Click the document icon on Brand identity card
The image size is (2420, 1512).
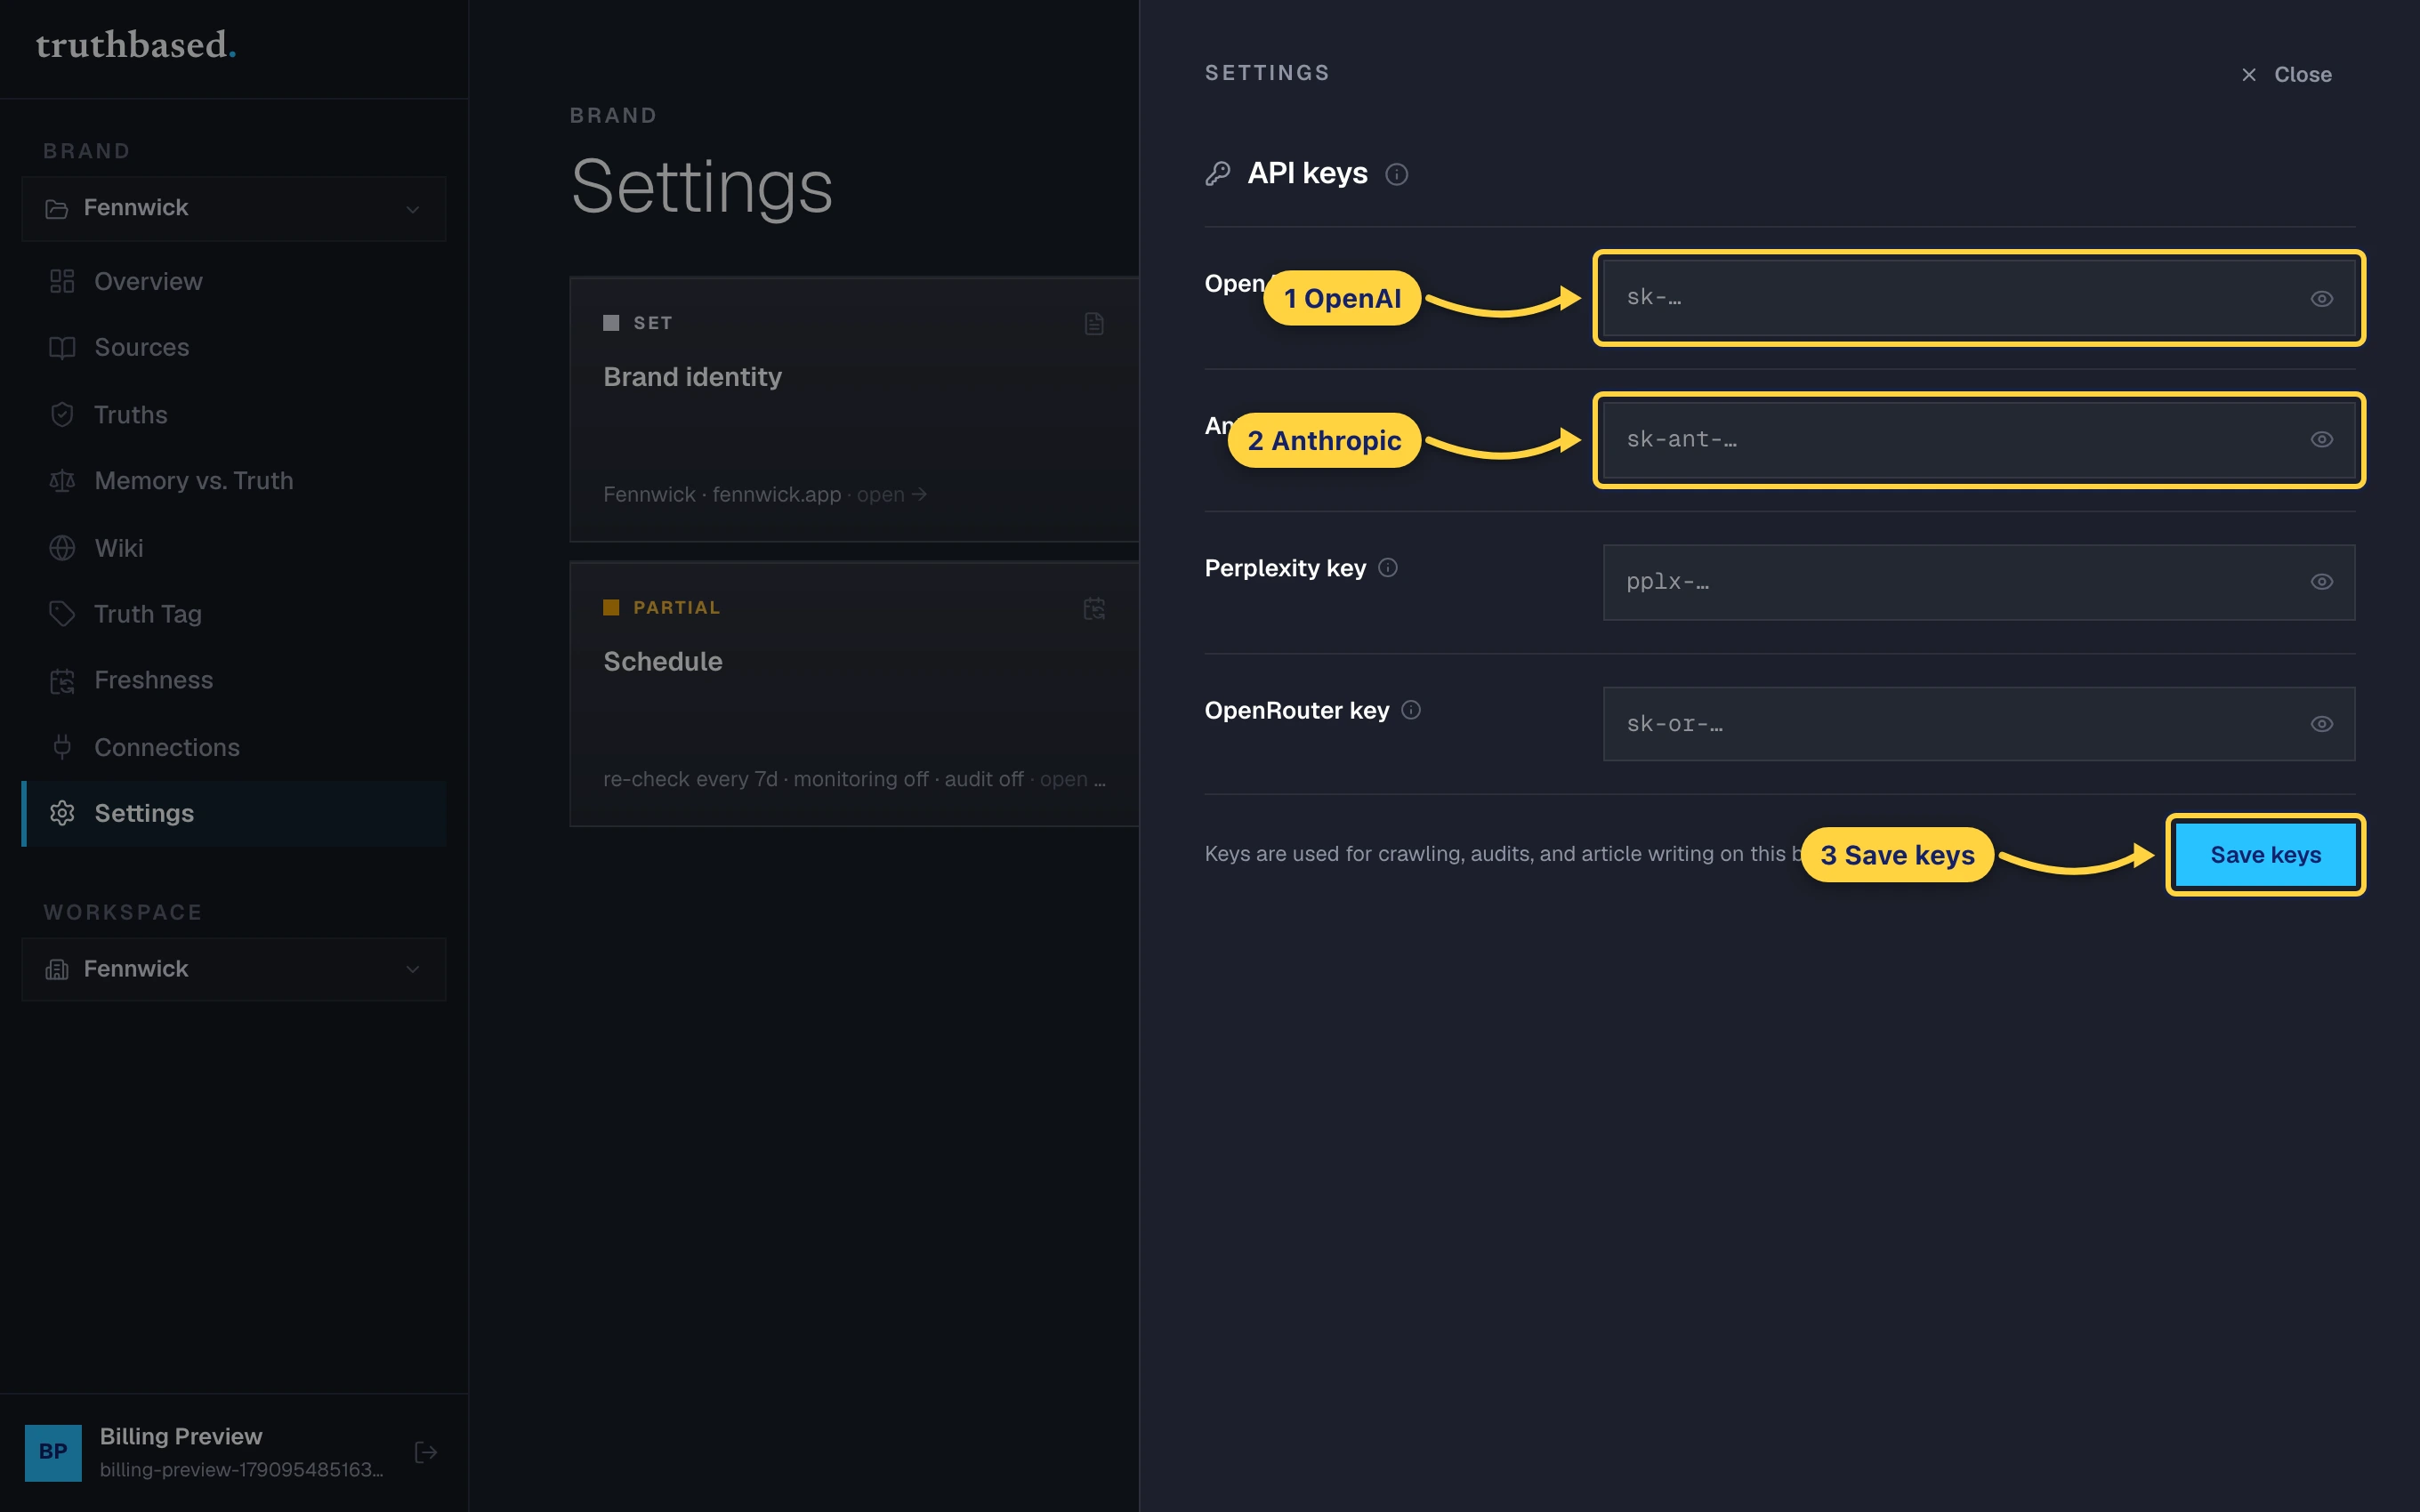[1094, 324]
